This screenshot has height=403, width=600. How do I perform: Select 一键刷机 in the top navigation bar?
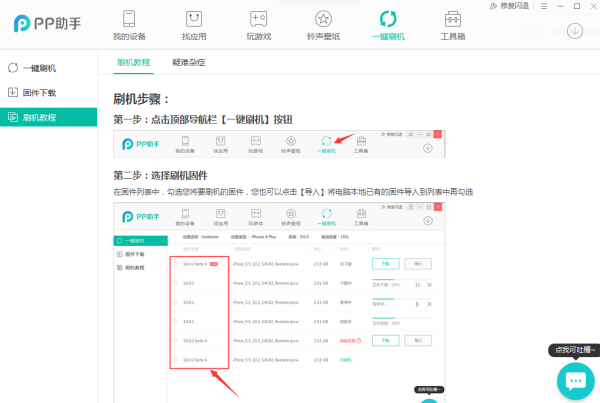388,25
